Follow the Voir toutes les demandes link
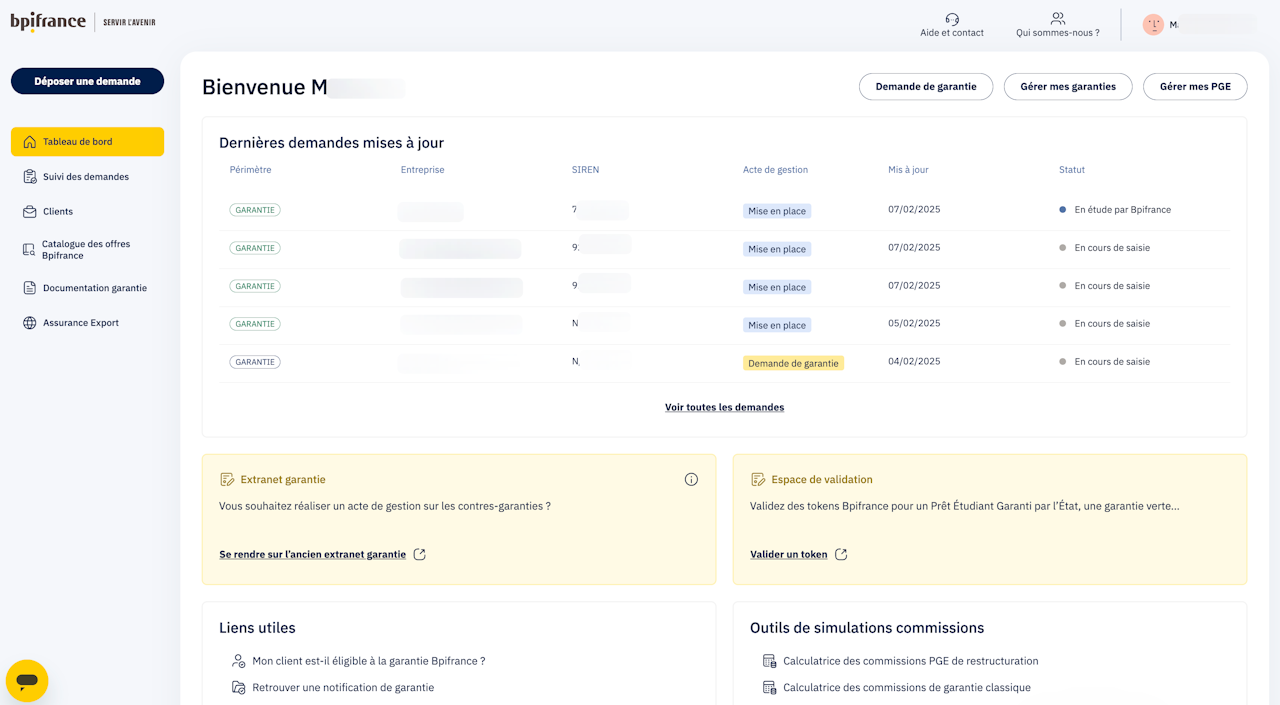 pos(724,408)
